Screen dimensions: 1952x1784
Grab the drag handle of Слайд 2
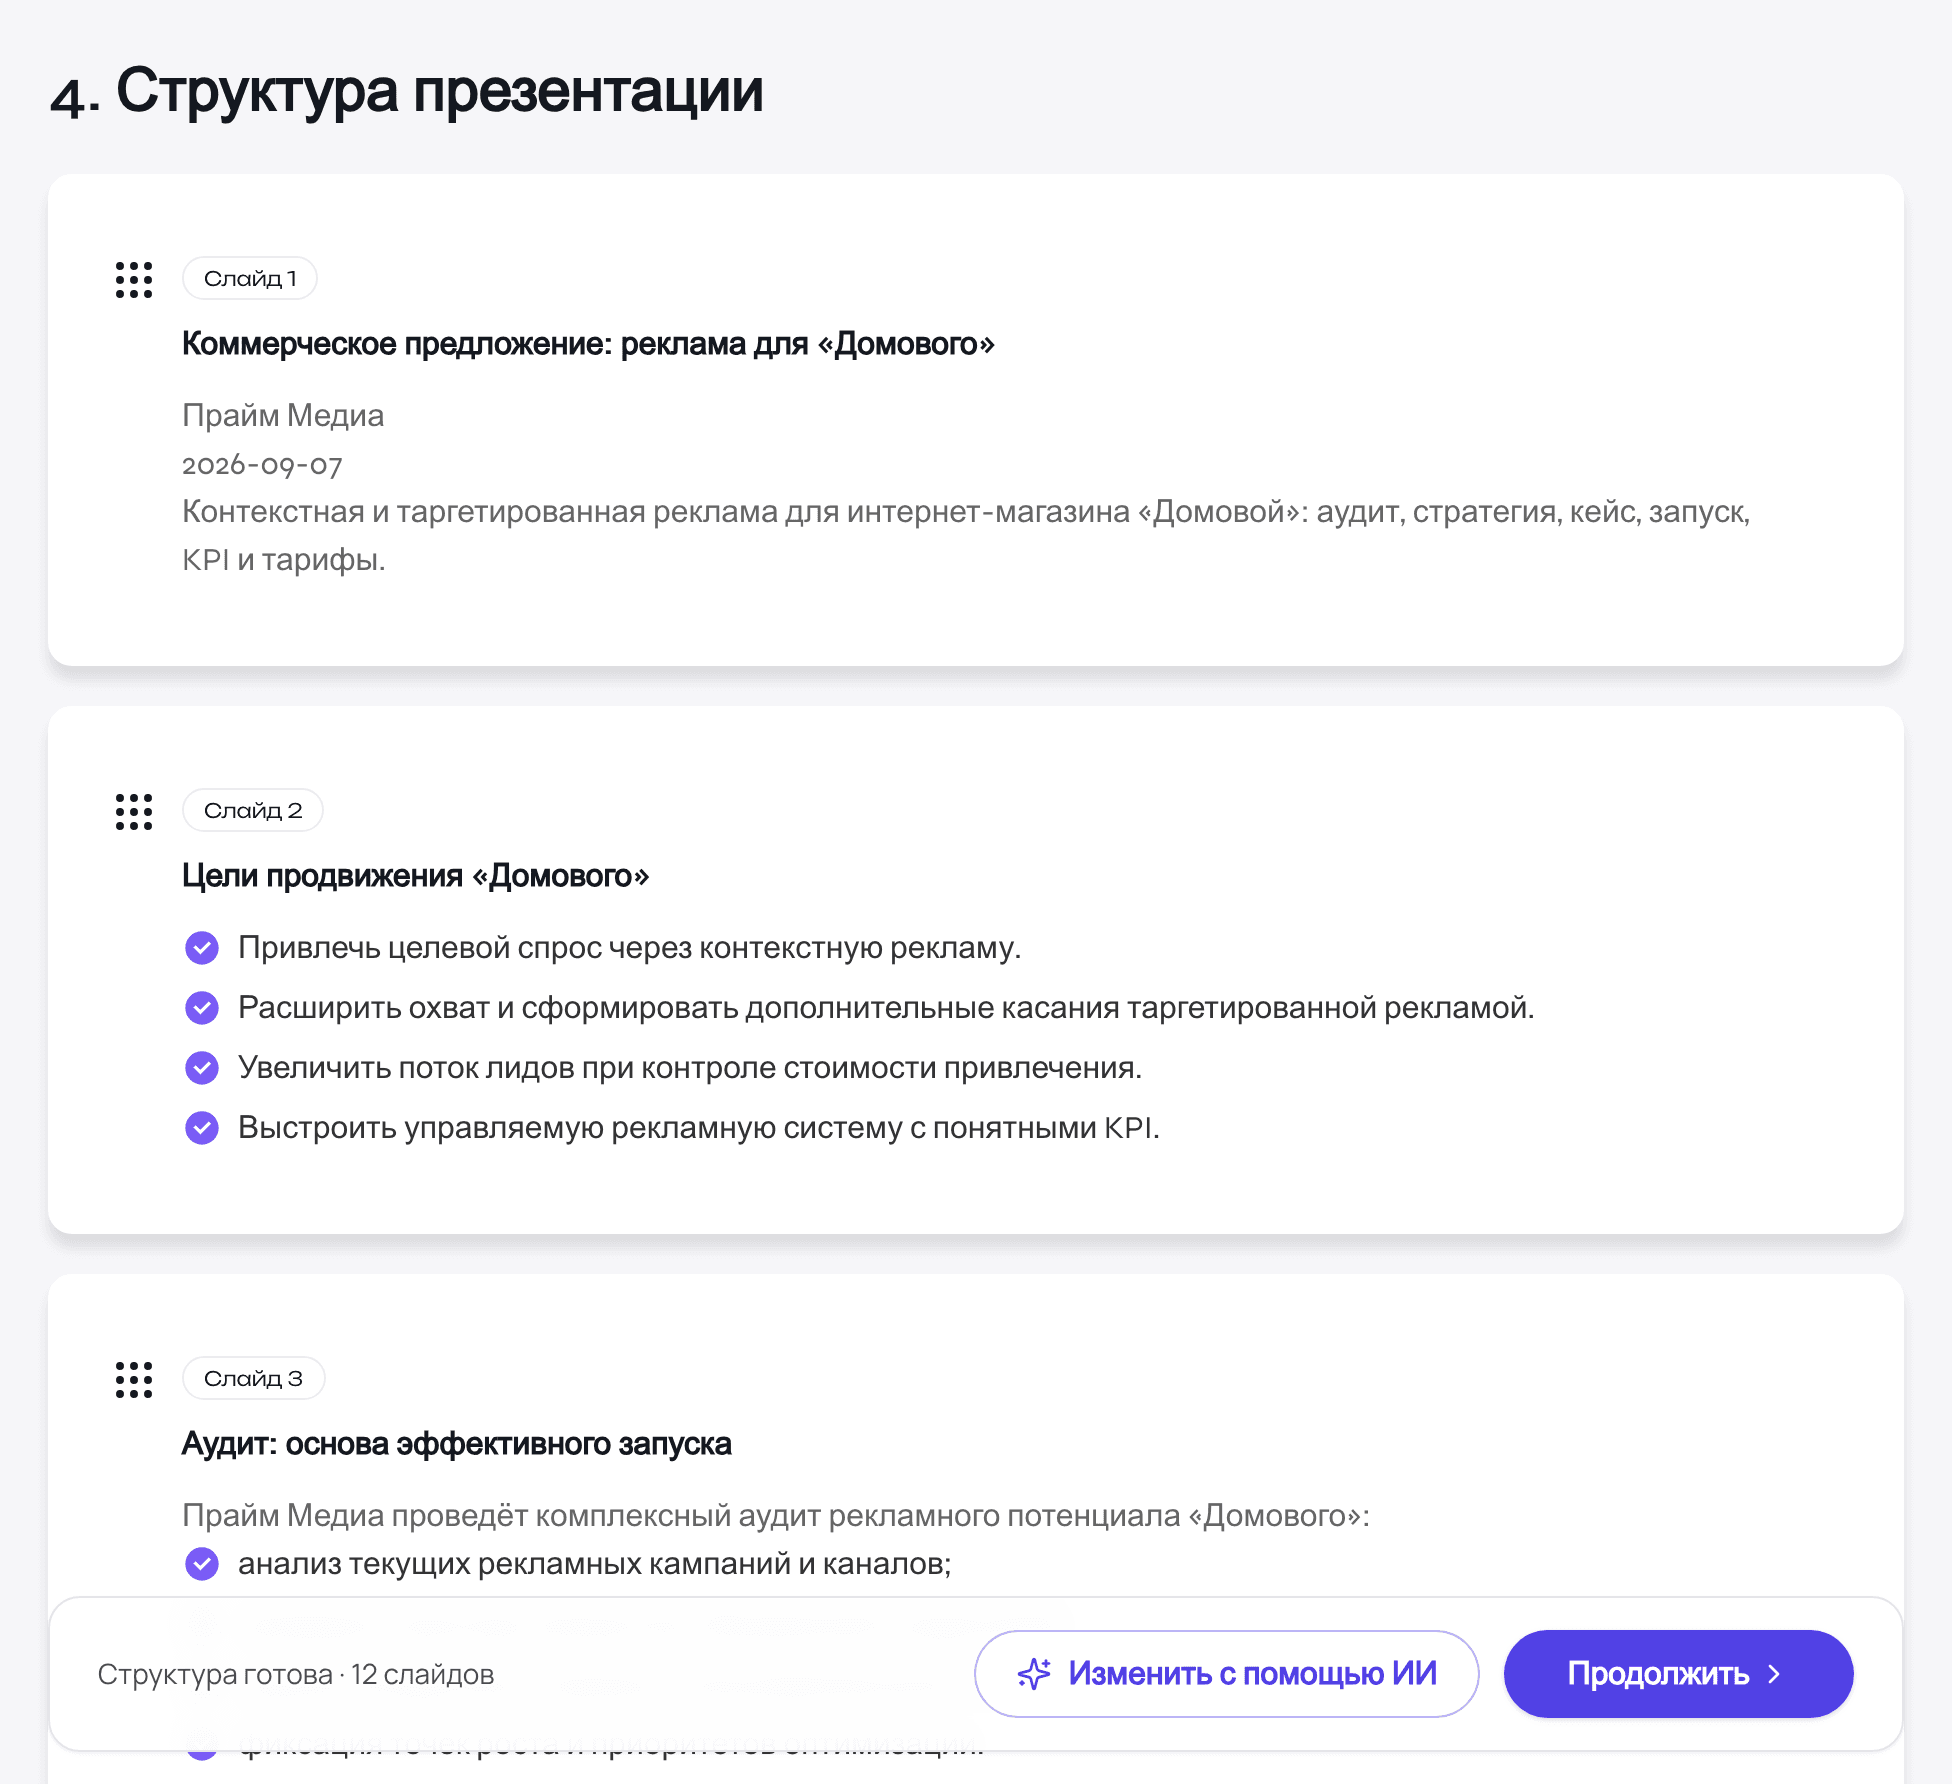(134, 812)
